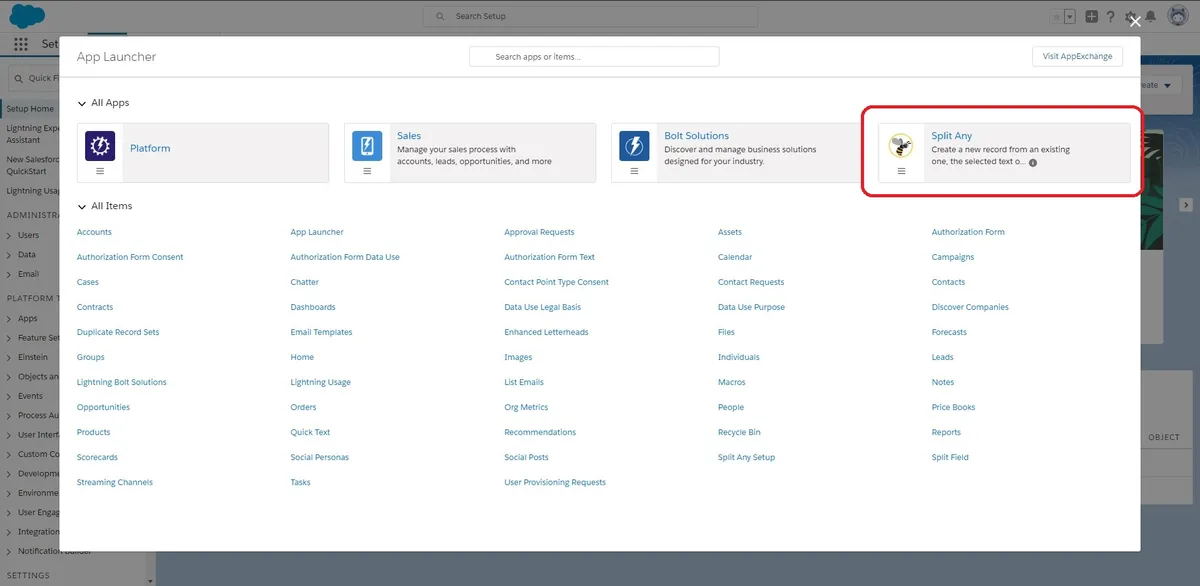This screenshot has height=586, width=1200.
Task: Collapse the All Items section
Action: point(82,206)
